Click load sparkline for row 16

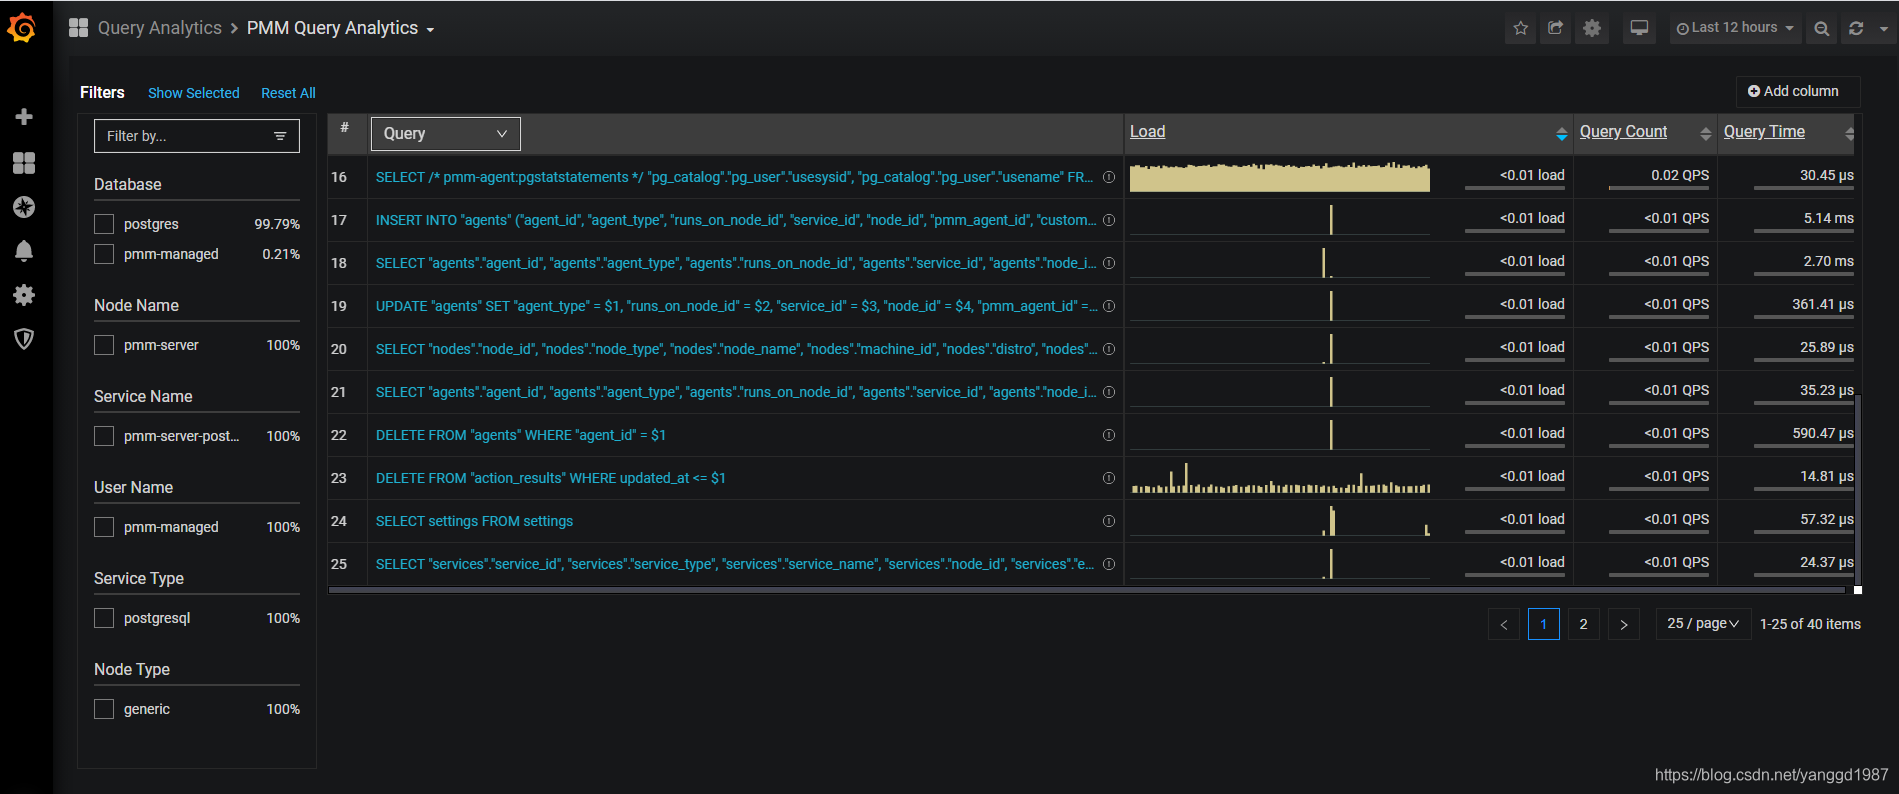(1280, 177)
